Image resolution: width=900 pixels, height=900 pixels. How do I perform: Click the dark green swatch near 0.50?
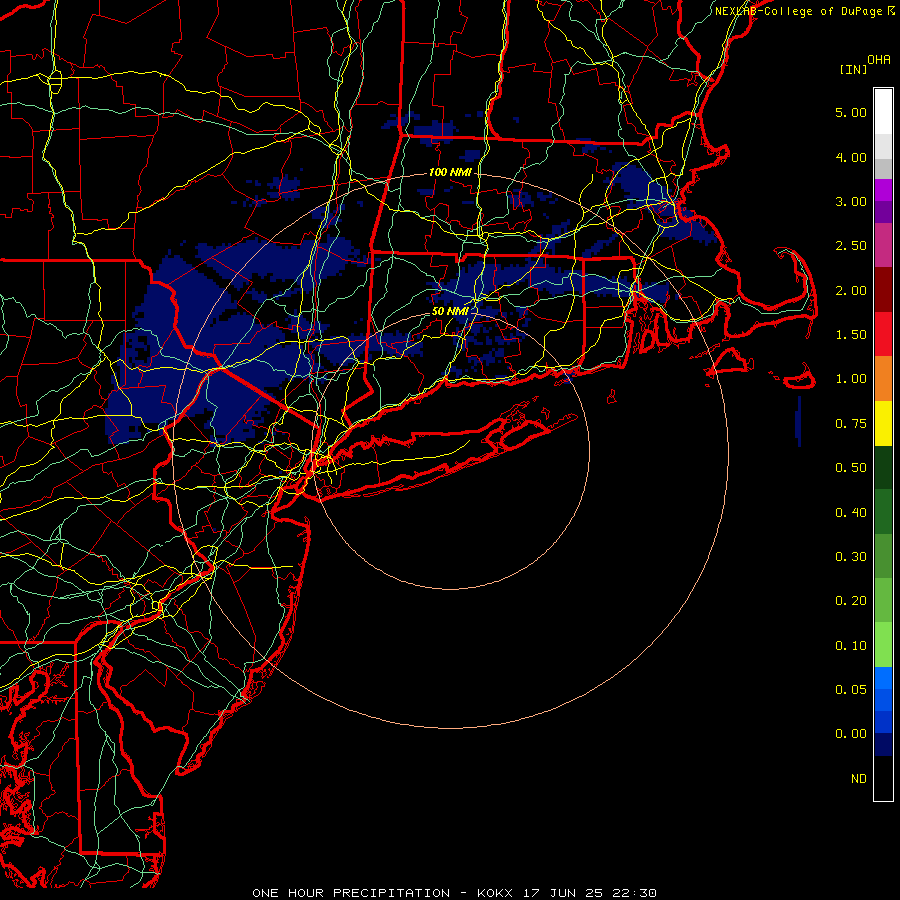(883, 467)
